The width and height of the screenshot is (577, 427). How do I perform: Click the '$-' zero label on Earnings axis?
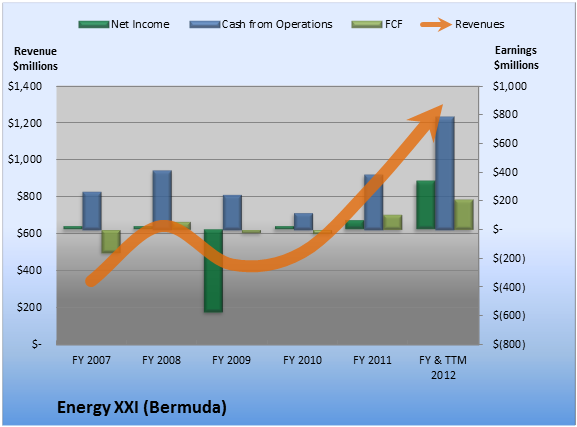tap(498, 229)
